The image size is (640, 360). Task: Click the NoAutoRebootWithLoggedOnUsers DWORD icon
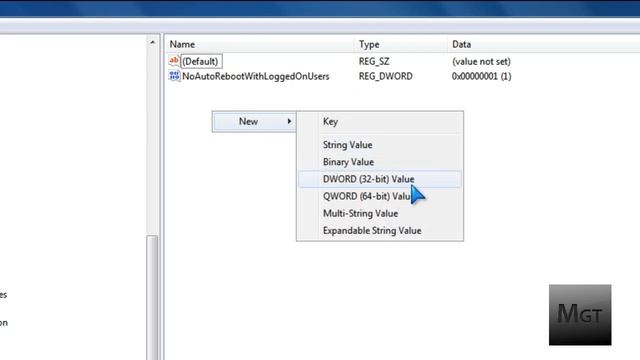174,76
